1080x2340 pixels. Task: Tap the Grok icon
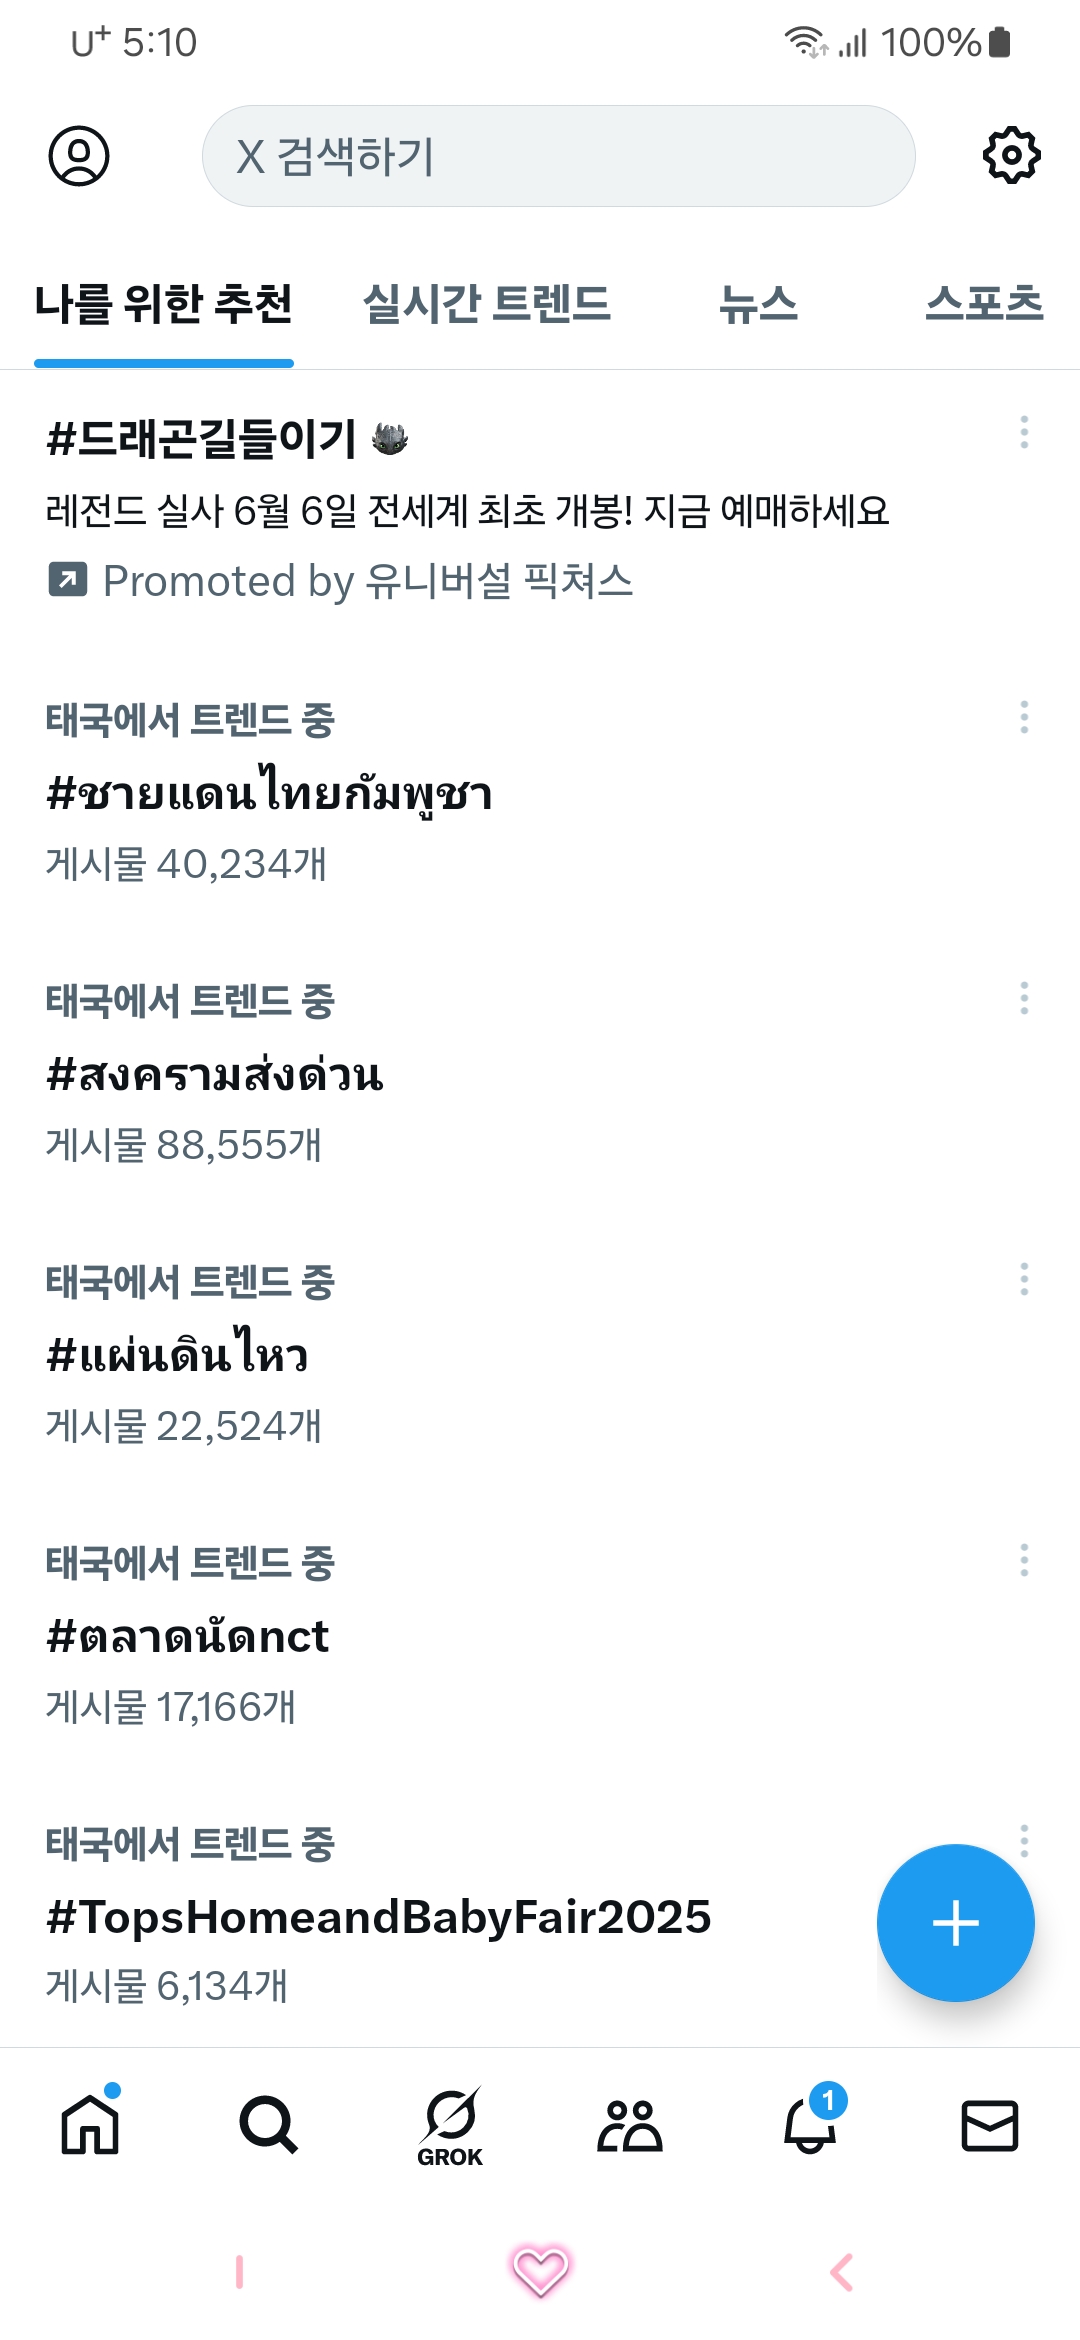coord(450,2126)
